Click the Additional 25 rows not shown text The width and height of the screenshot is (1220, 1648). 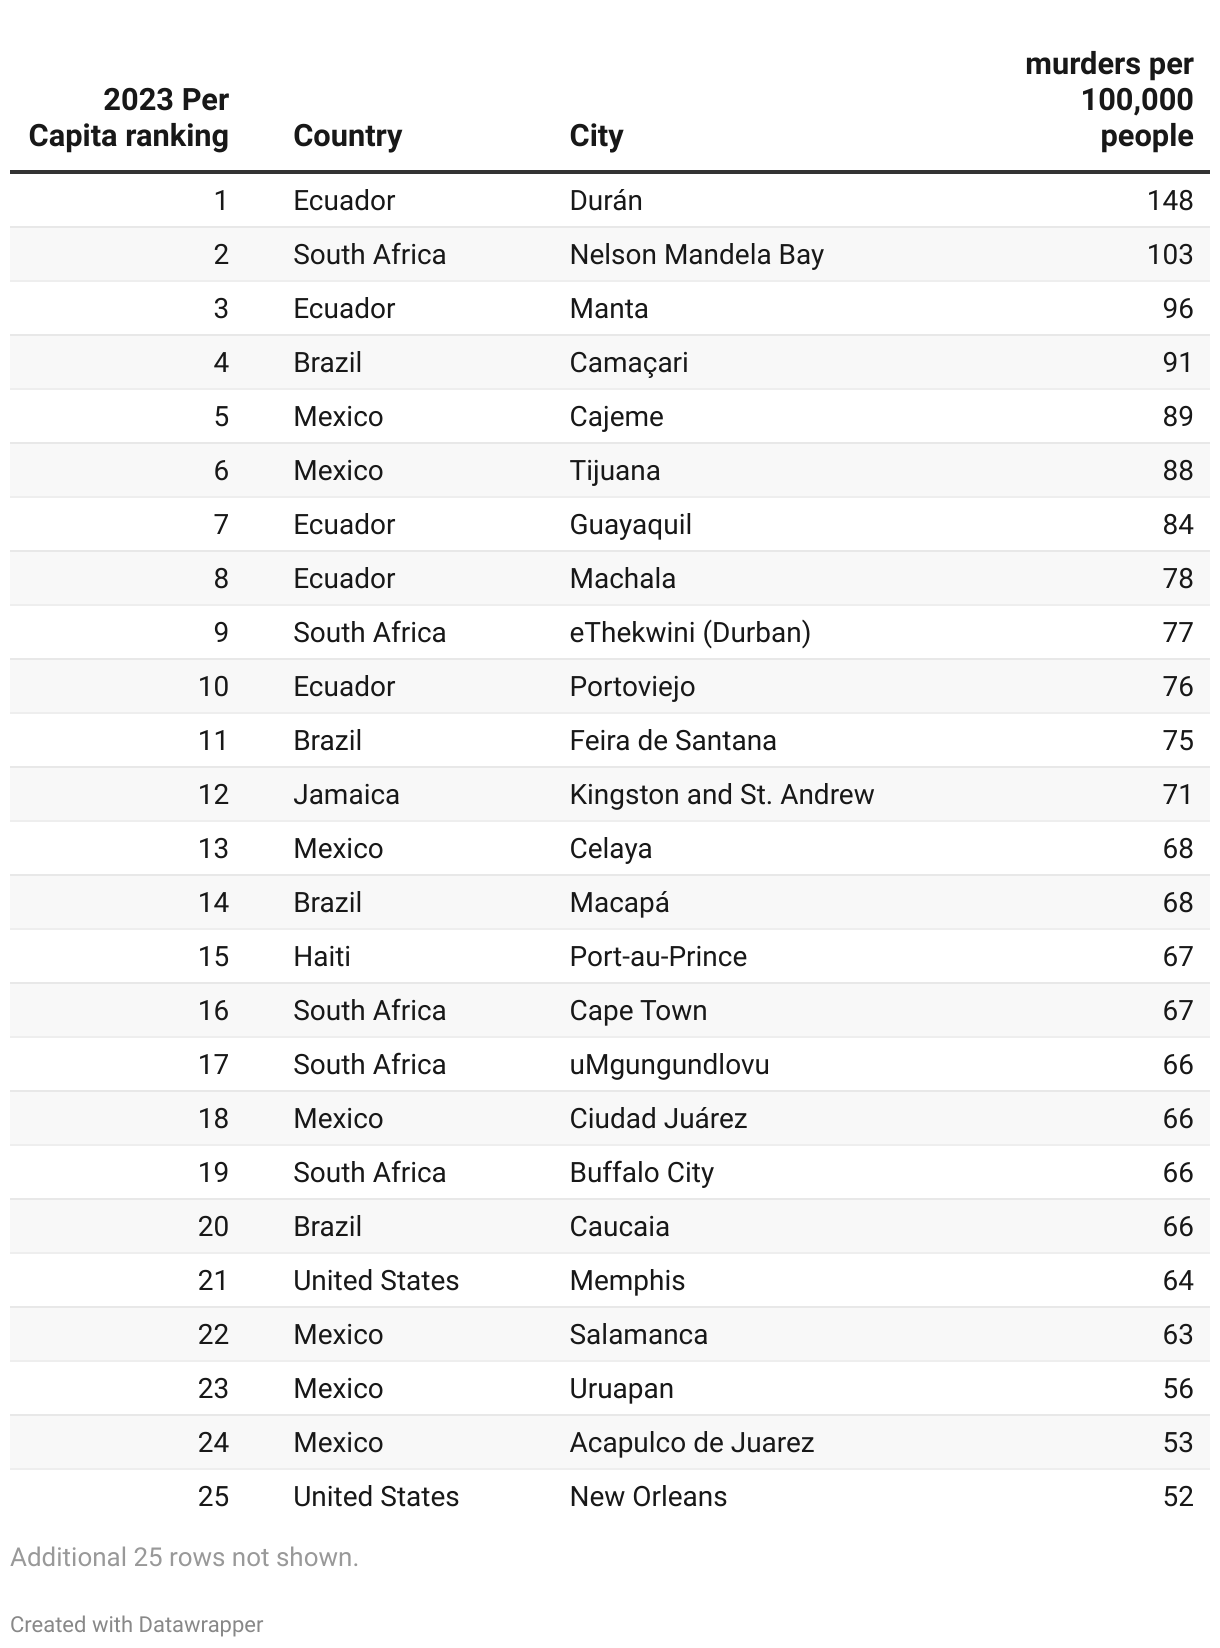(184, 1557)
